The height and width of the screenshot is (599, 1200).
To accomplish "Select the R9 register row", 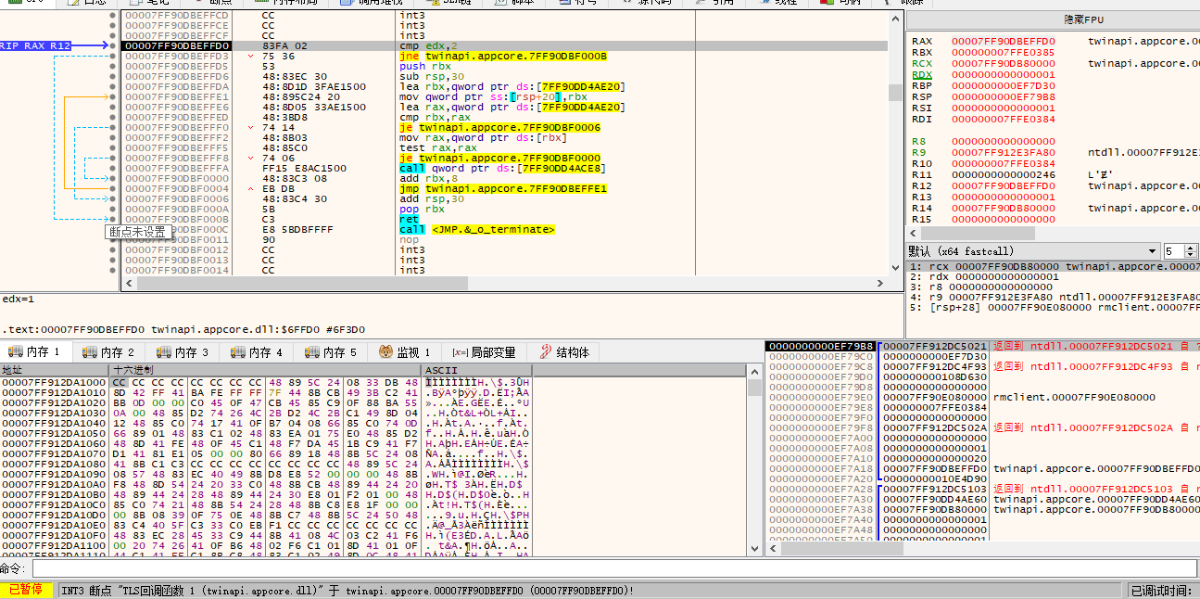I will point(1055,152).
